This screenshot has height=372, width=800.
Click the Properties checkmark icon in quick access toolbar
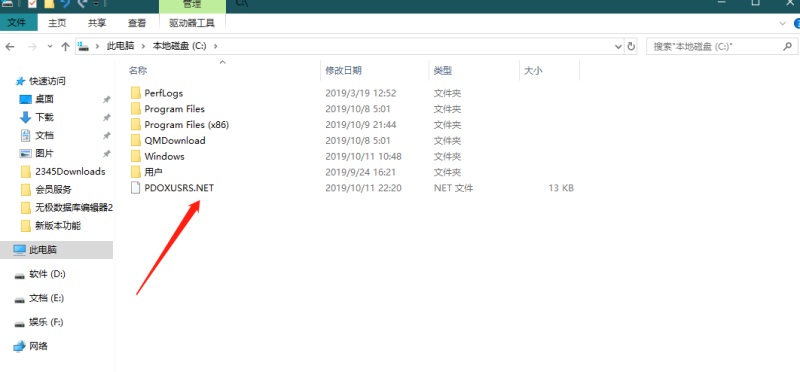pos(32,3)
